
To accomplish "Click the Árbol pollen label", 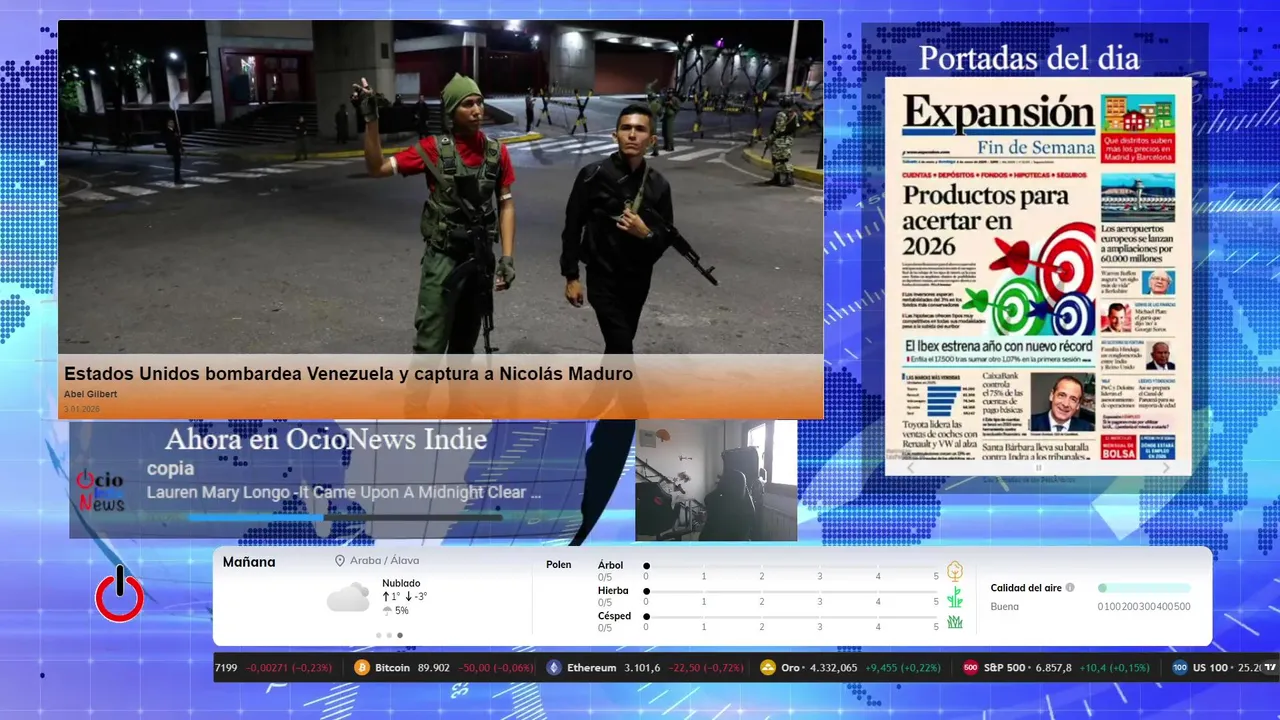I will pyautogui.click(x=610, y=565).
